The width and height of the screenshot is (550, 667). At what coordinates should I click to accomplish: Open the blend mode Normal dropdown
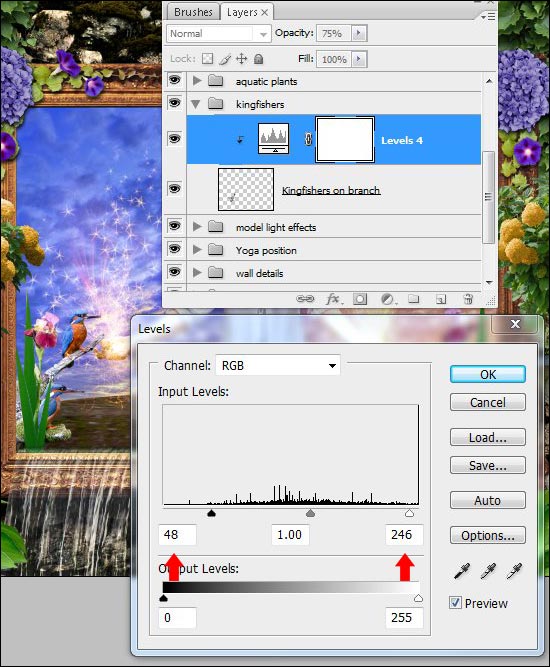219,34
